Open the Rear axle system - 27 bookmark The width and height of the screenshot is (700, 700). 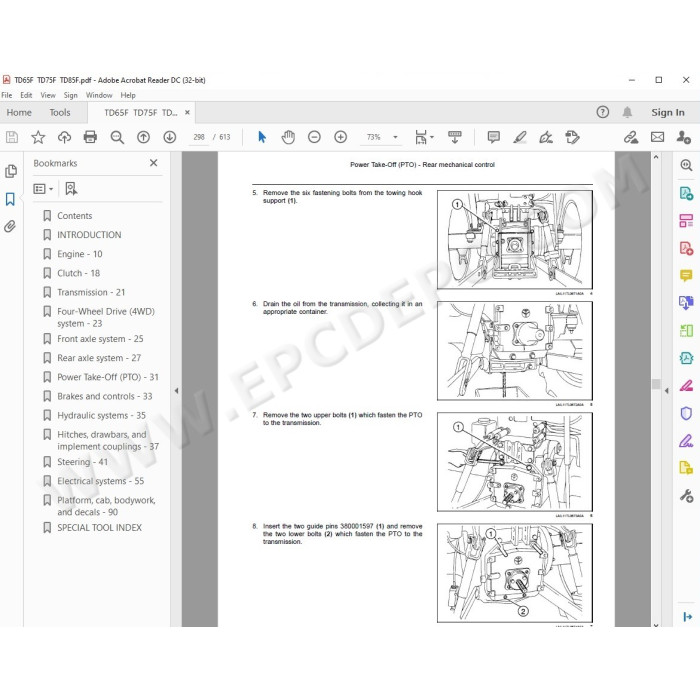[99, 358]
